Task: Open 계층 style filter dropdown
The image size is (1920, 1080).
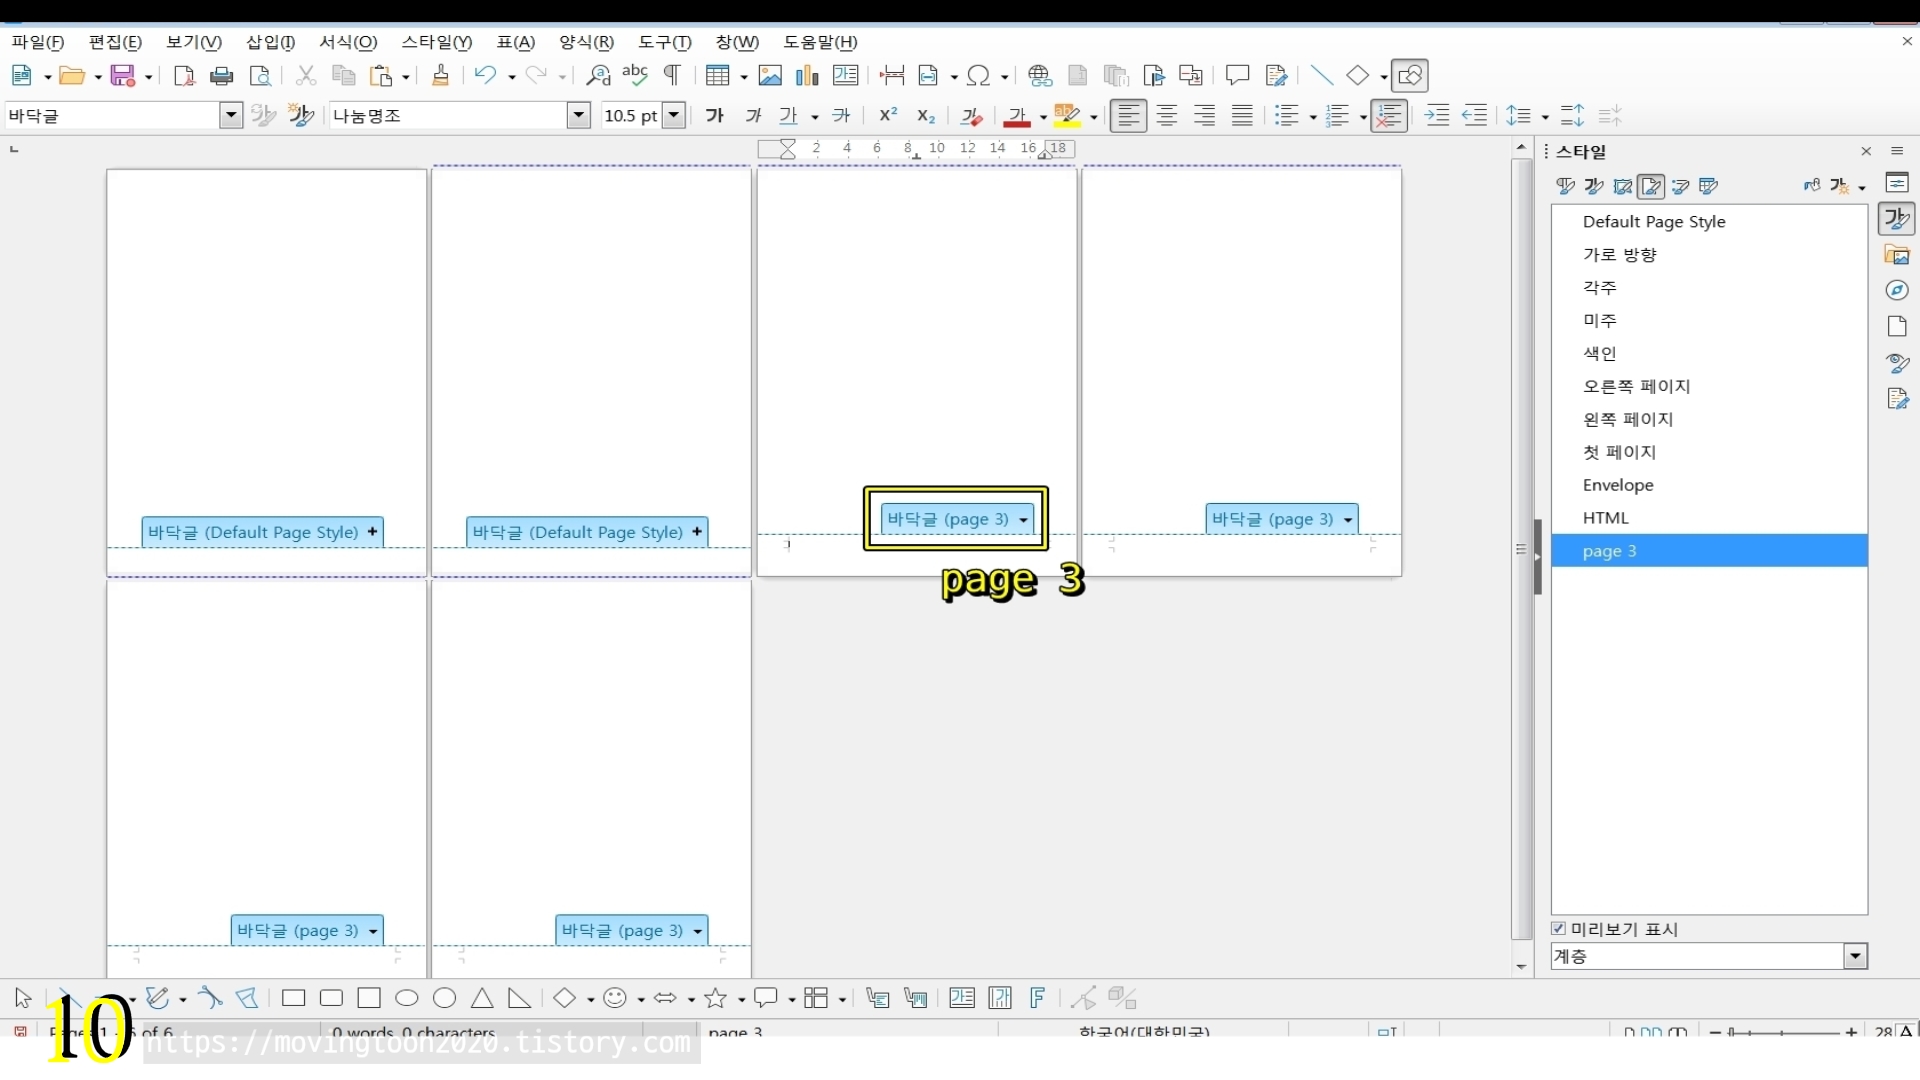Action: tap(1855, 957)
